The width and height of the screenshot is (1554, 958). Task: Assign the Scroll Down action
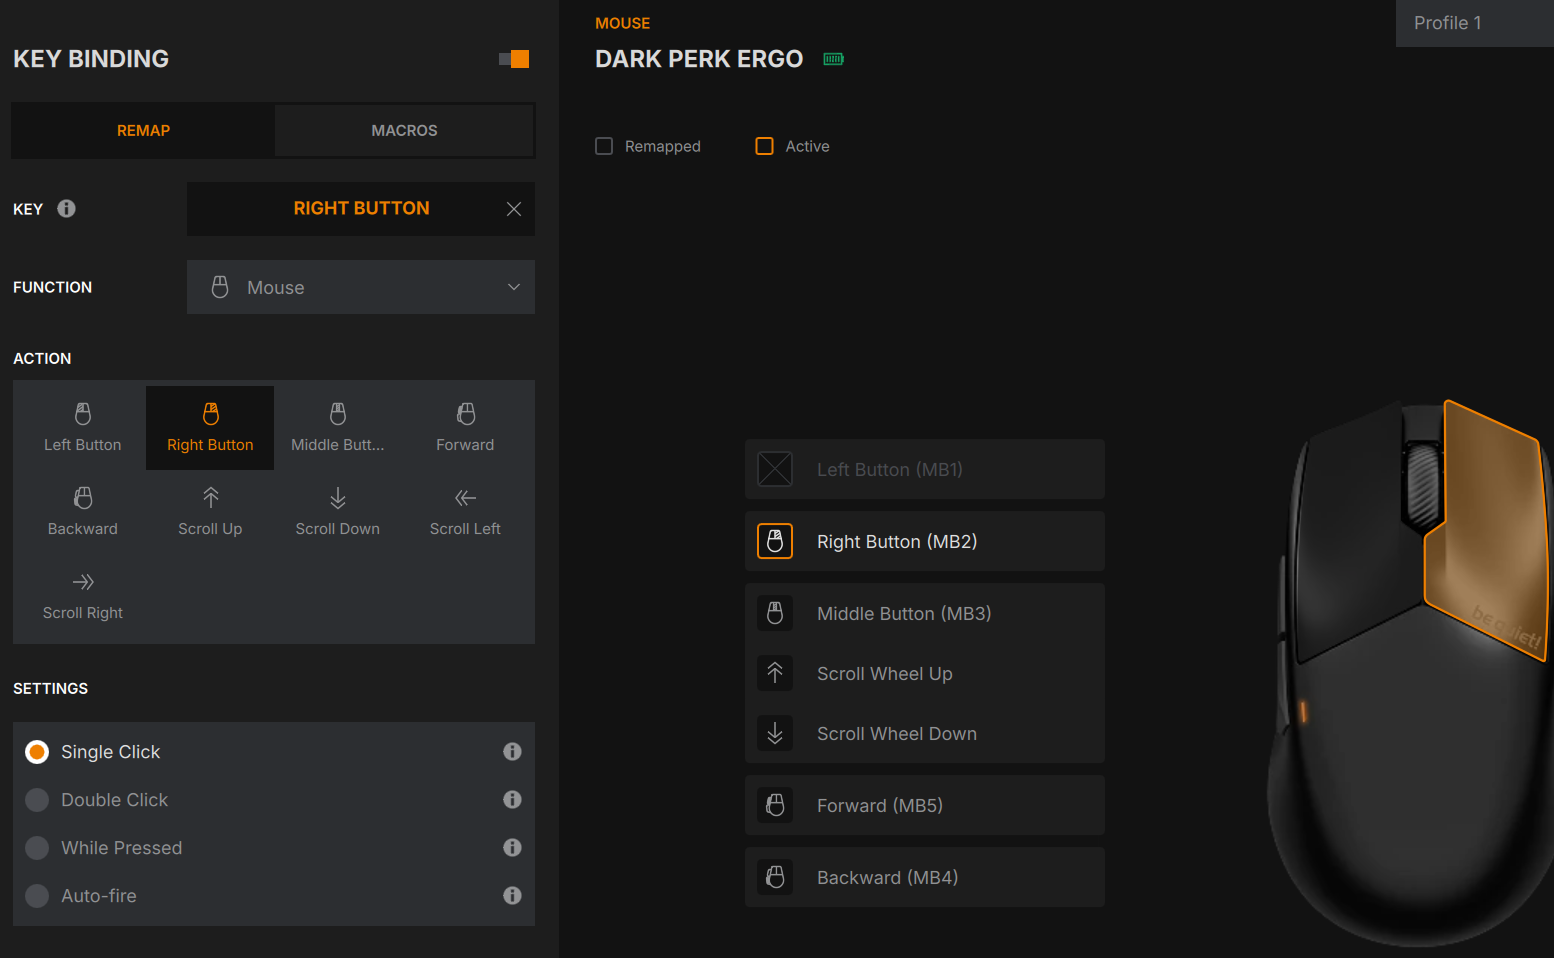(x=338, y=512)
